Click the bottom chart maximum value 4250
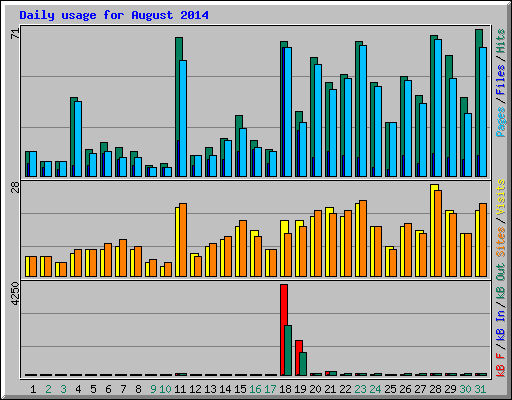 pyautogui.click(x=15, y=294)
